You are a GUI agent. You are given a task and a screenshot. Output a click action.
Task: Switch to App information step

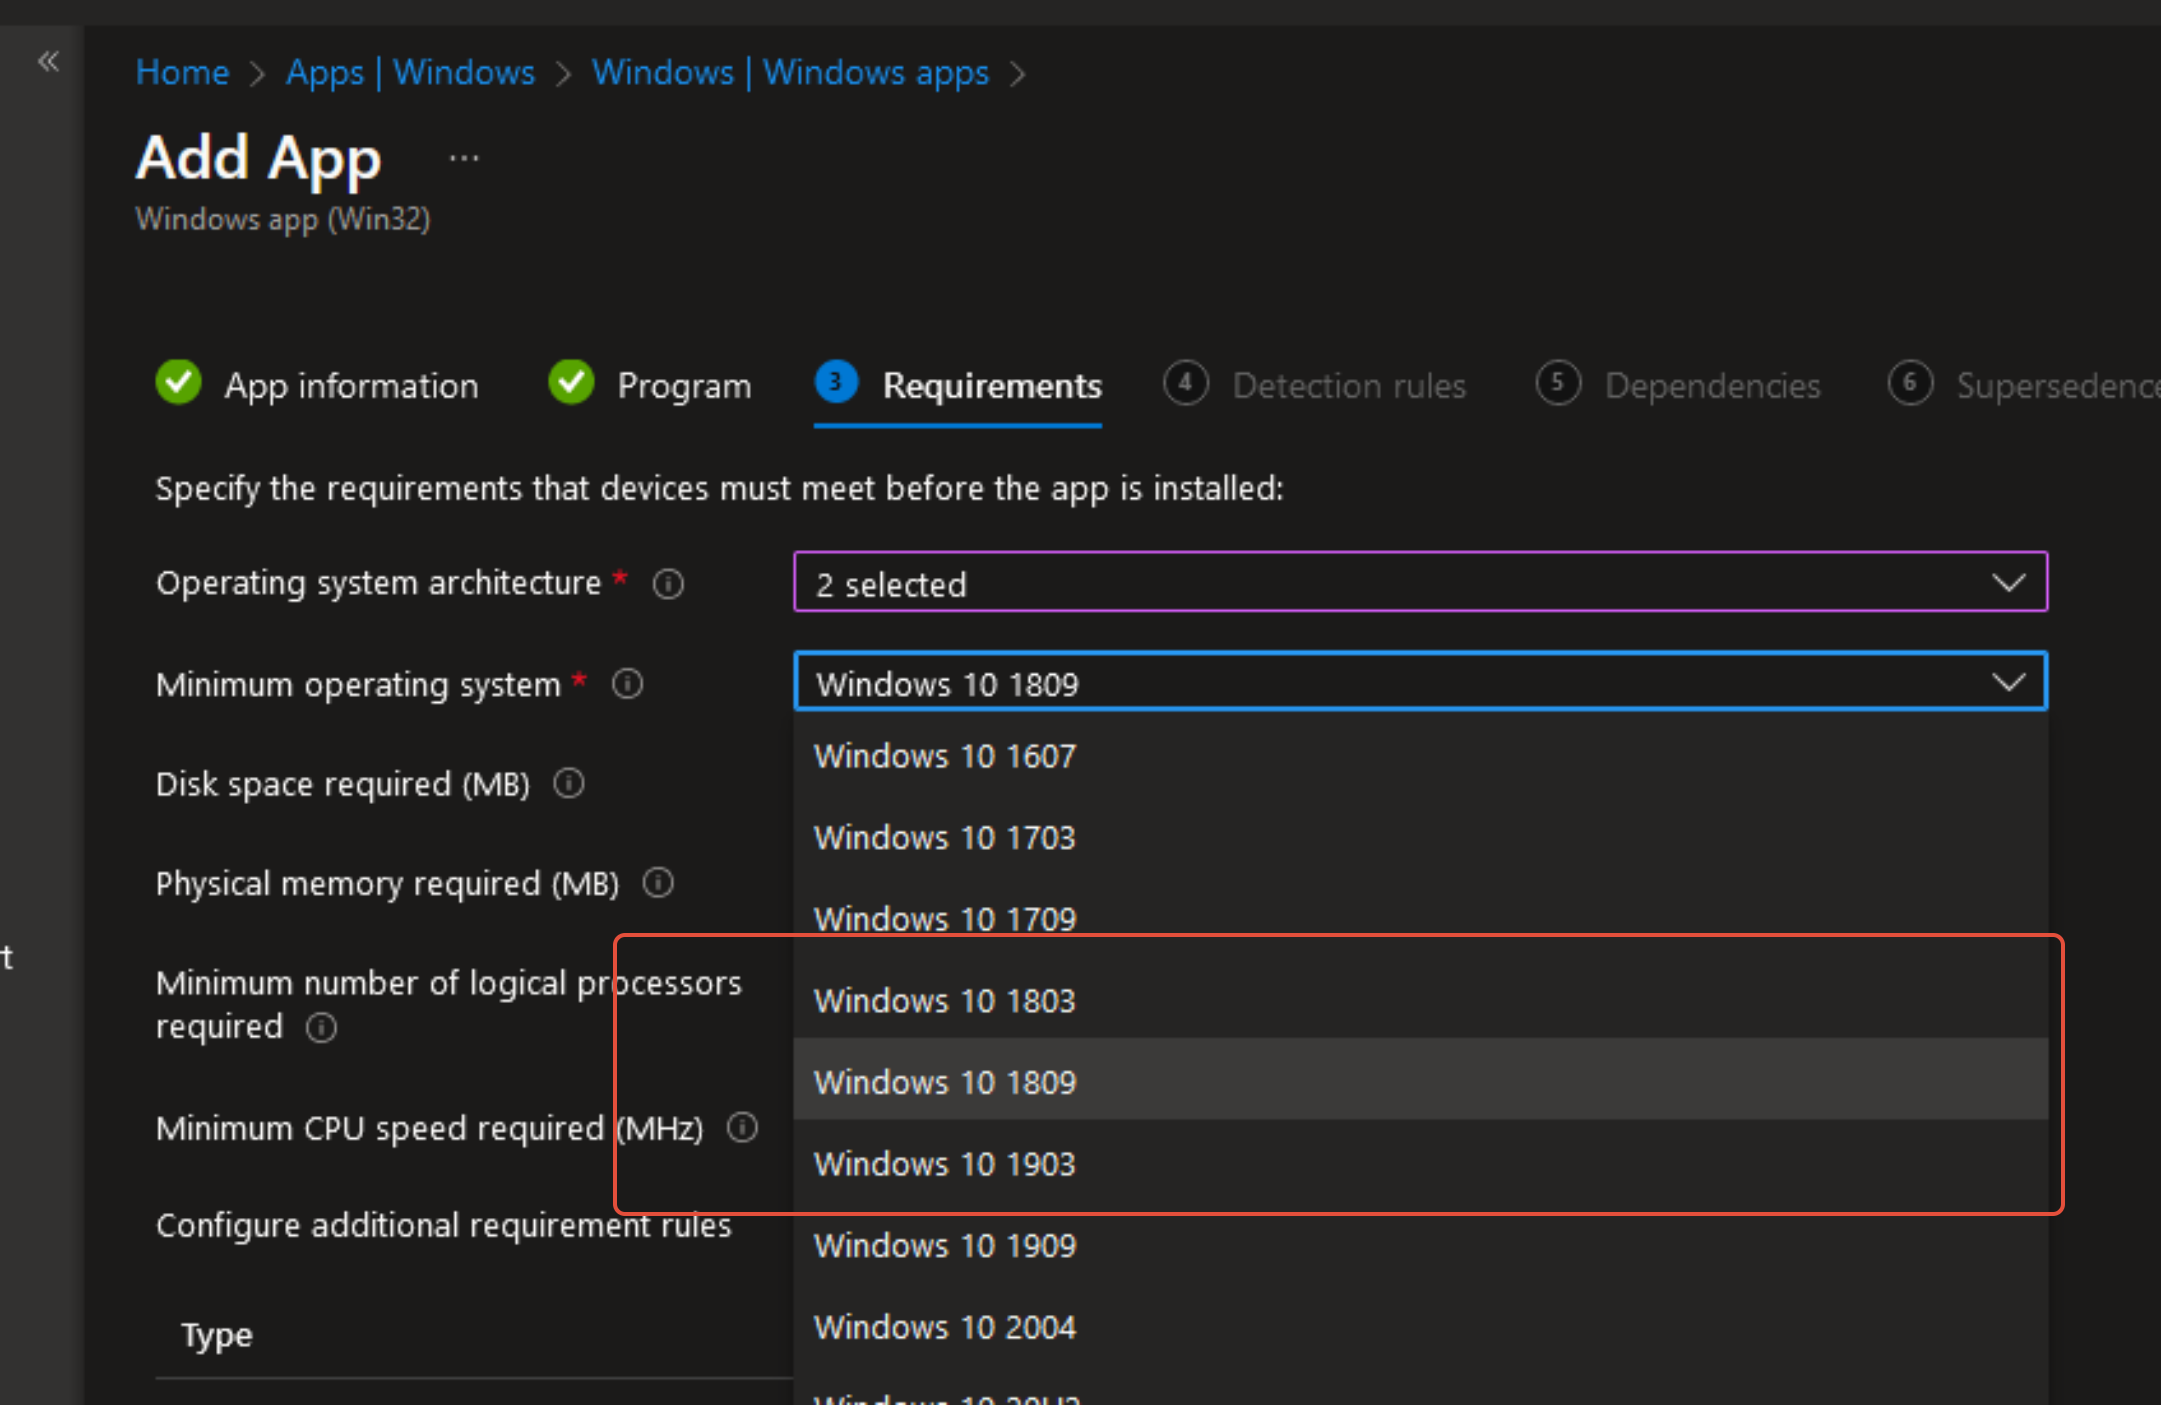pos(350,386)
